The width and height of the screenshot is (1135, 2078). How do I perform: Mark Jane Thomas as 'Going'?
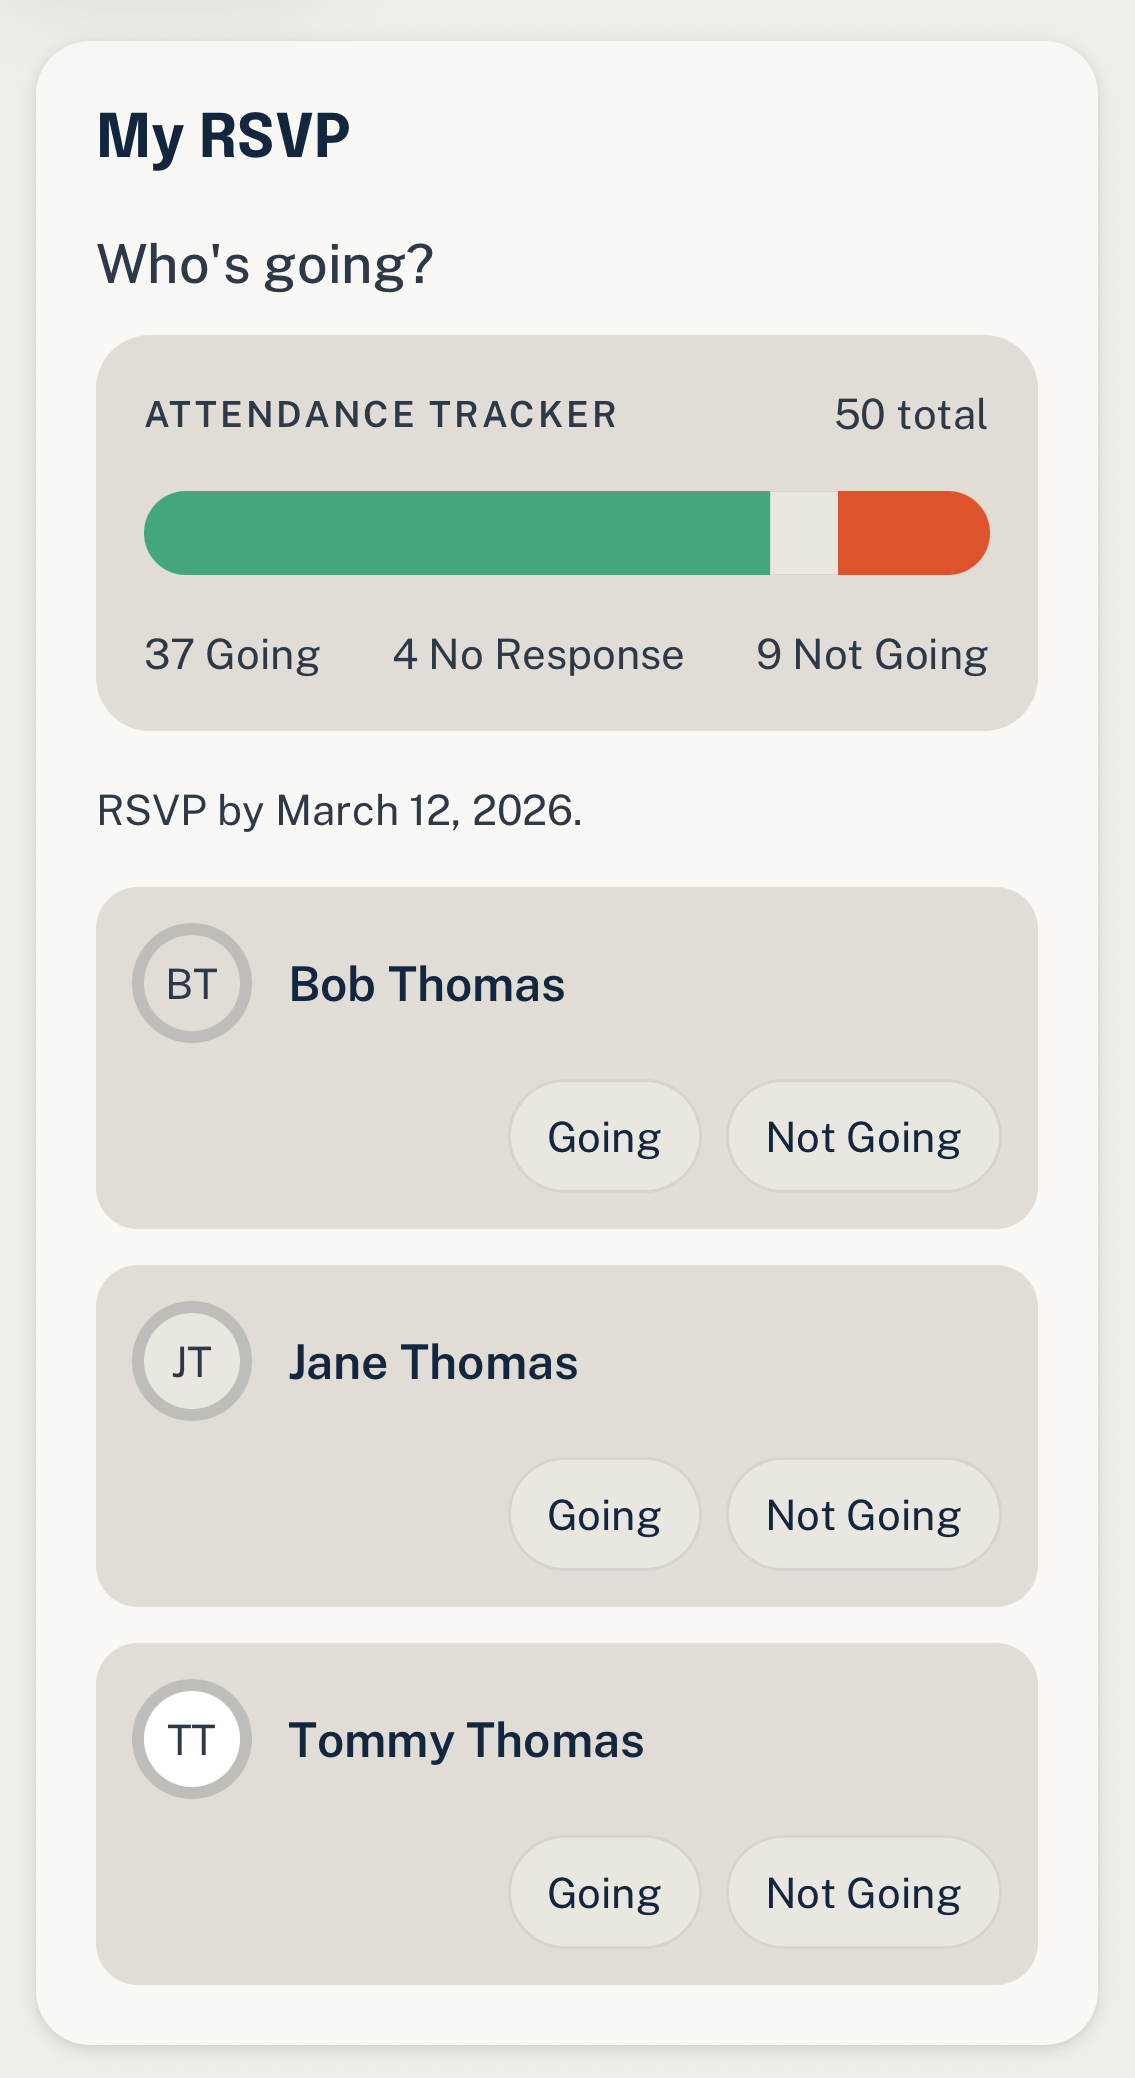tap(604, 1514)
